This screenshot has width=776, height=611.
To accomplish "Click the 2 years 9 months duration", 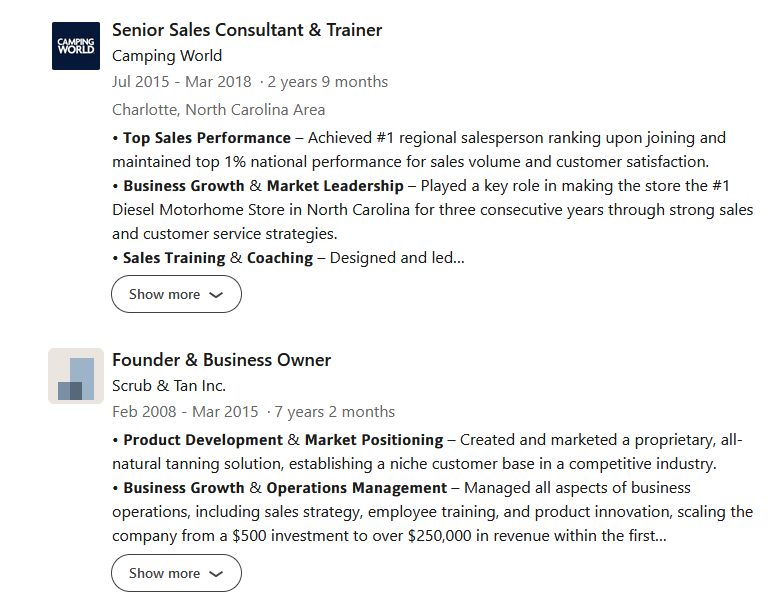I will pos(328,82).
